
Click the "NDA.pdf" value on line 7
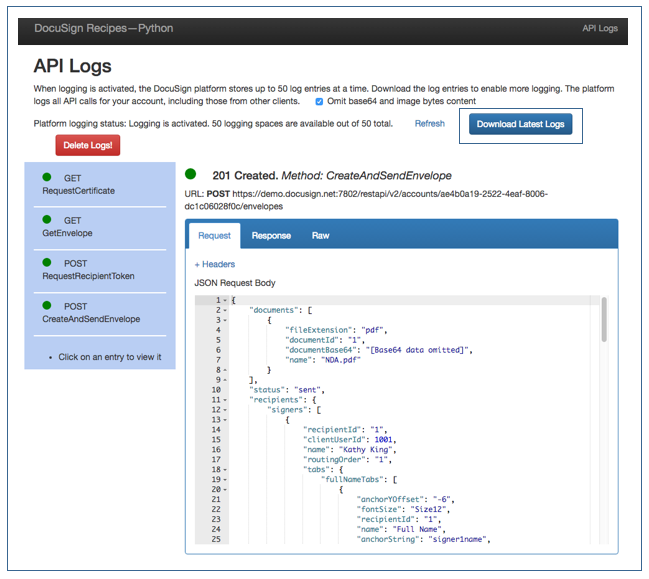pyautogui.click(x=341, y=360)
